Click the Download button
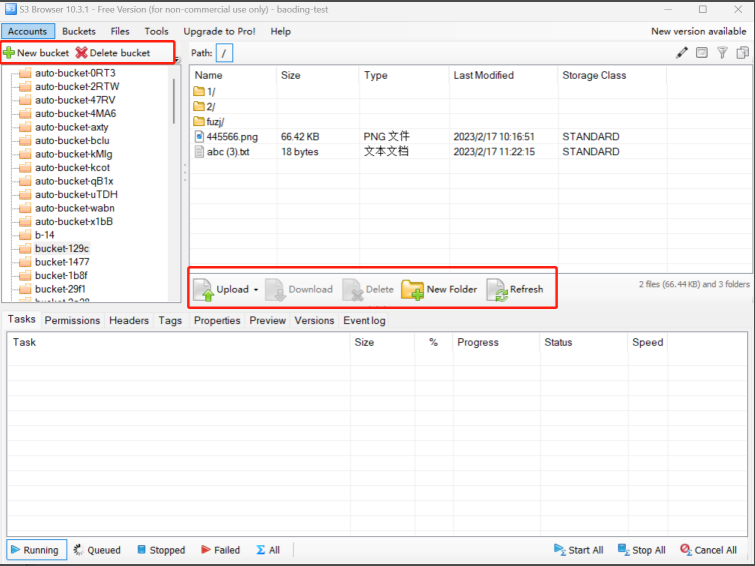The image size is (755, 566). pyautogui.click(x=299, y=290)
